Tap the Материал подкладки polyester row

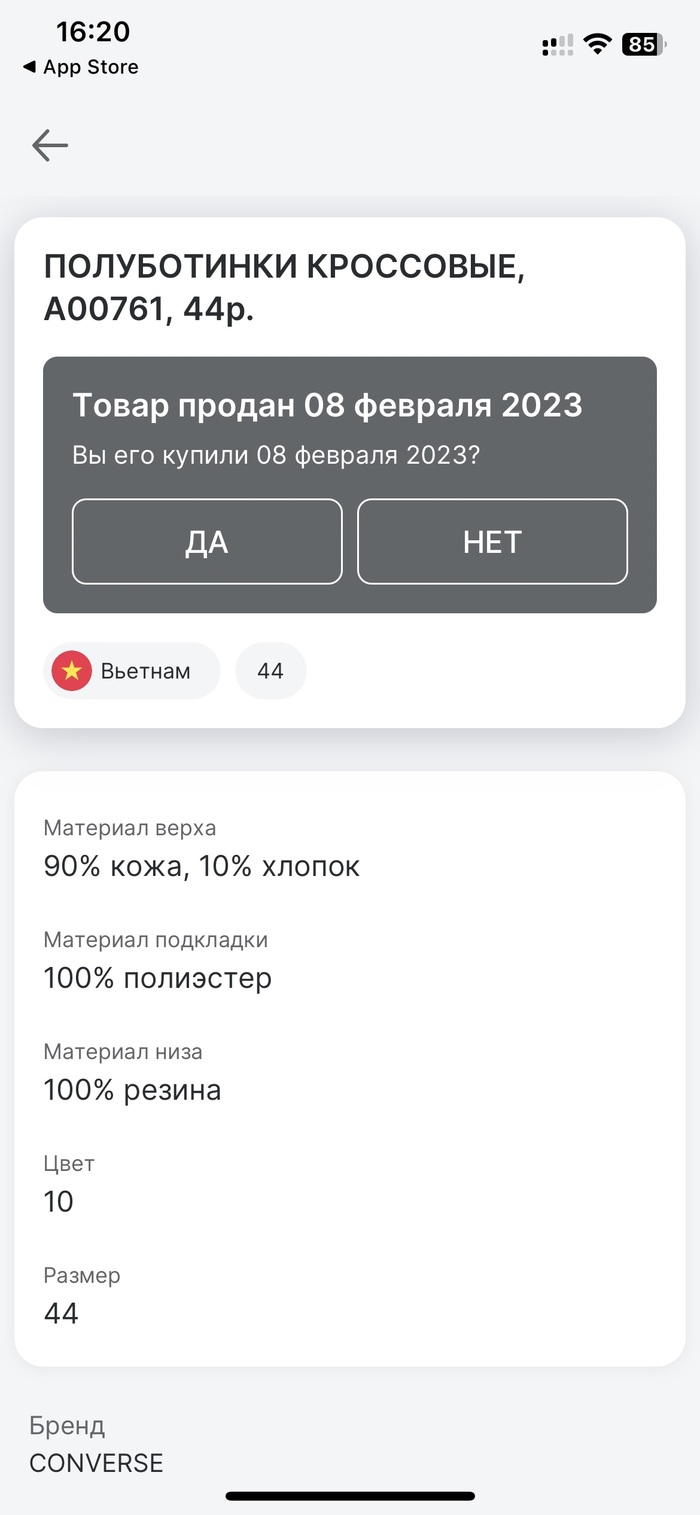pyautogui.click(x=158, y=977)
